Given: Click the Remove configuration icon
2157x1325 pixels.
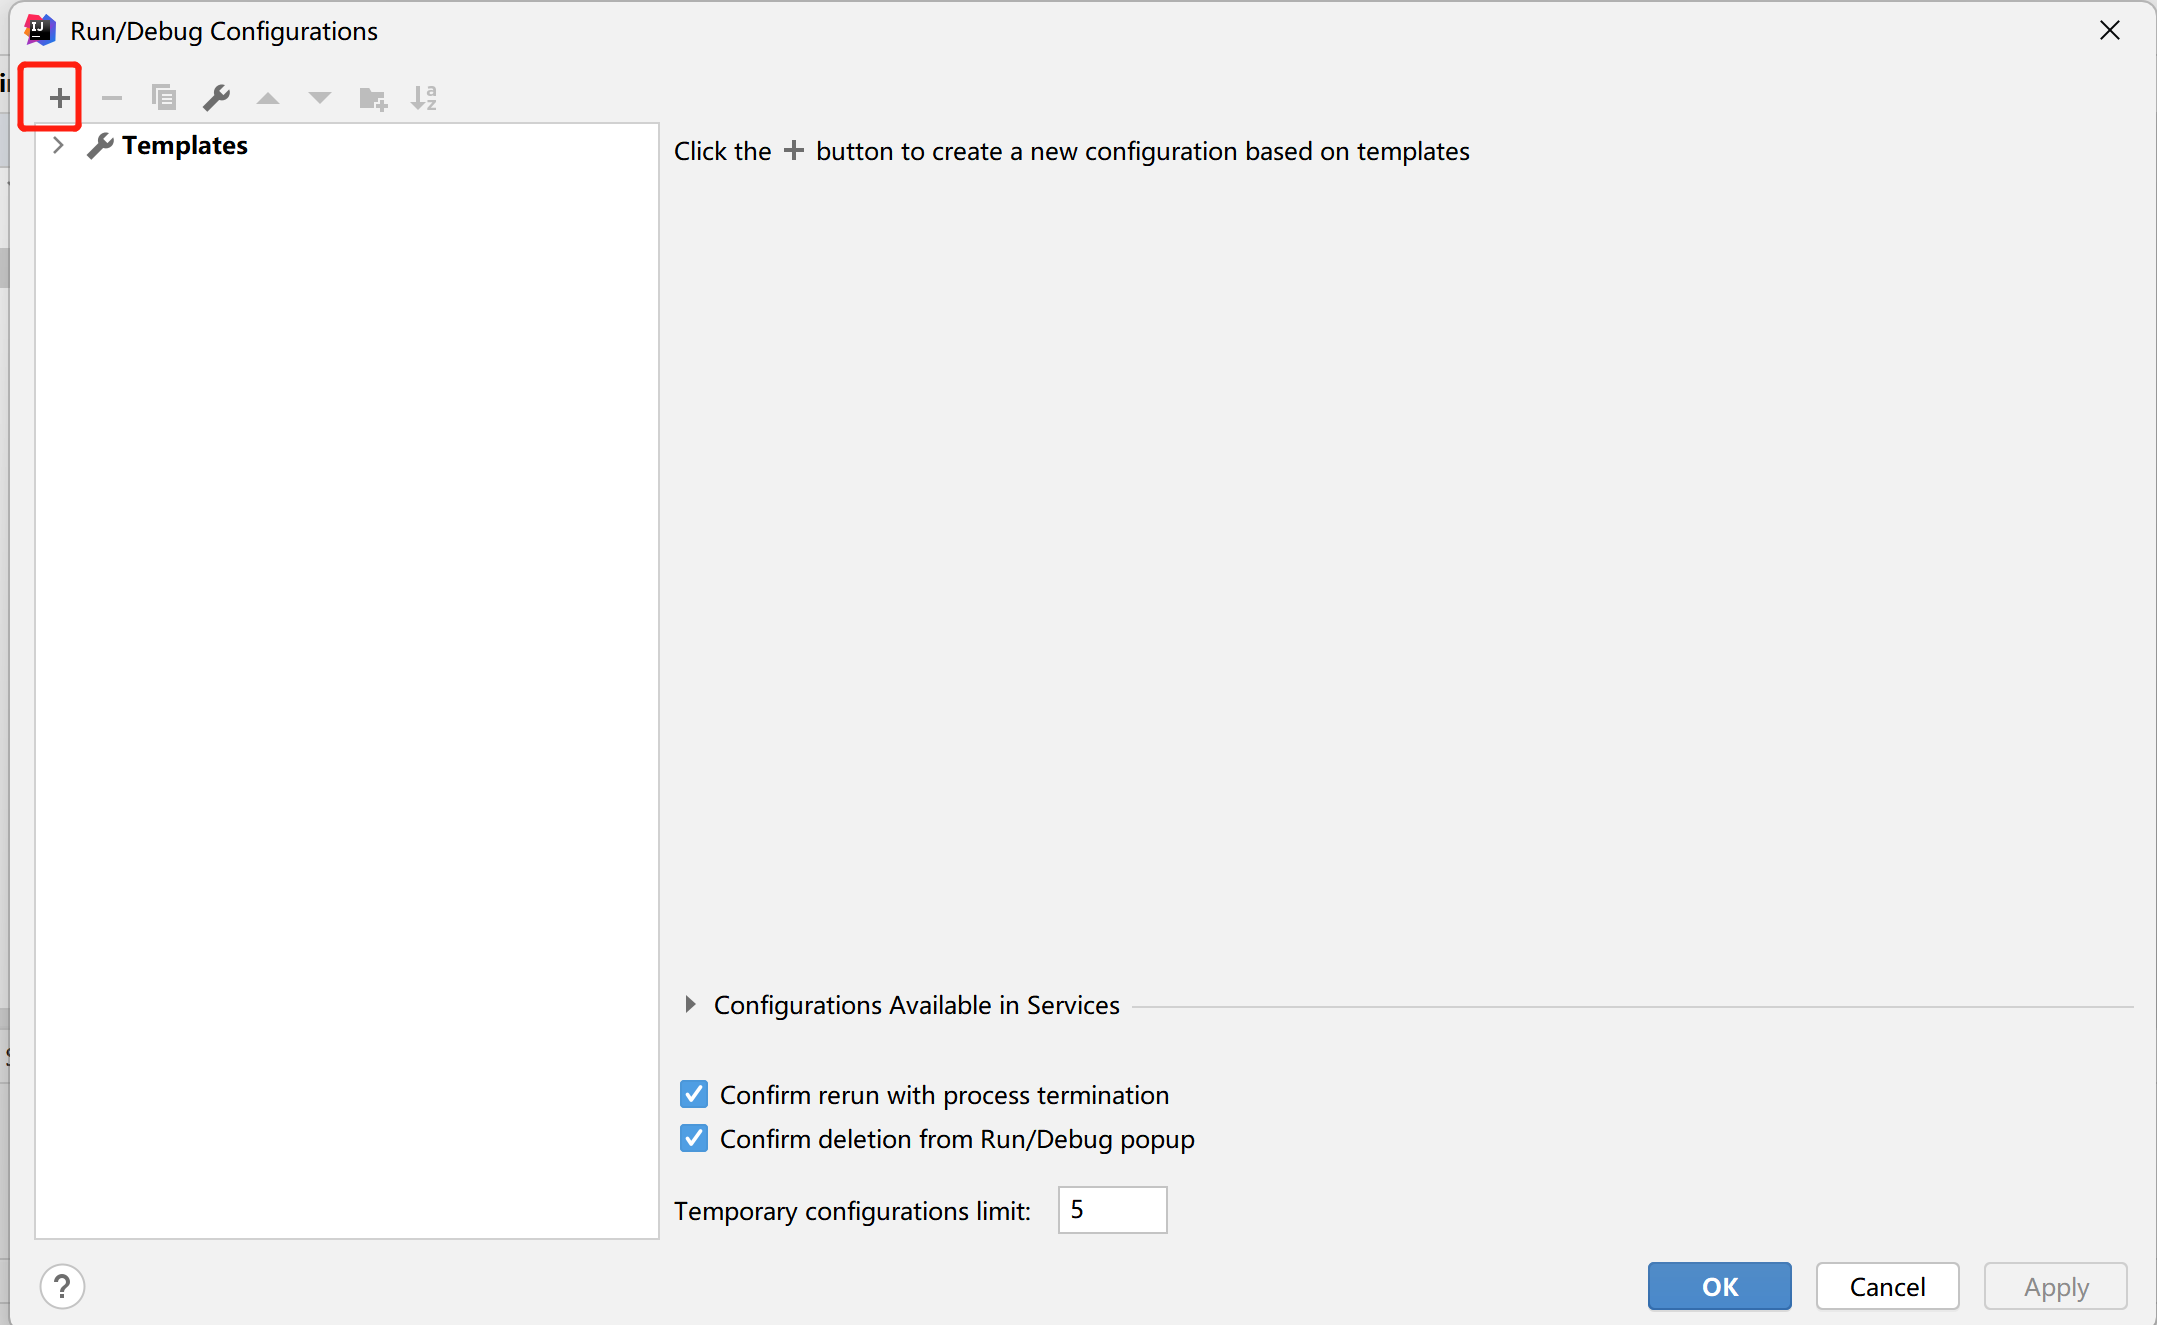Looking at the screenshot, I should pyautogui.click(x=111, y=96).
